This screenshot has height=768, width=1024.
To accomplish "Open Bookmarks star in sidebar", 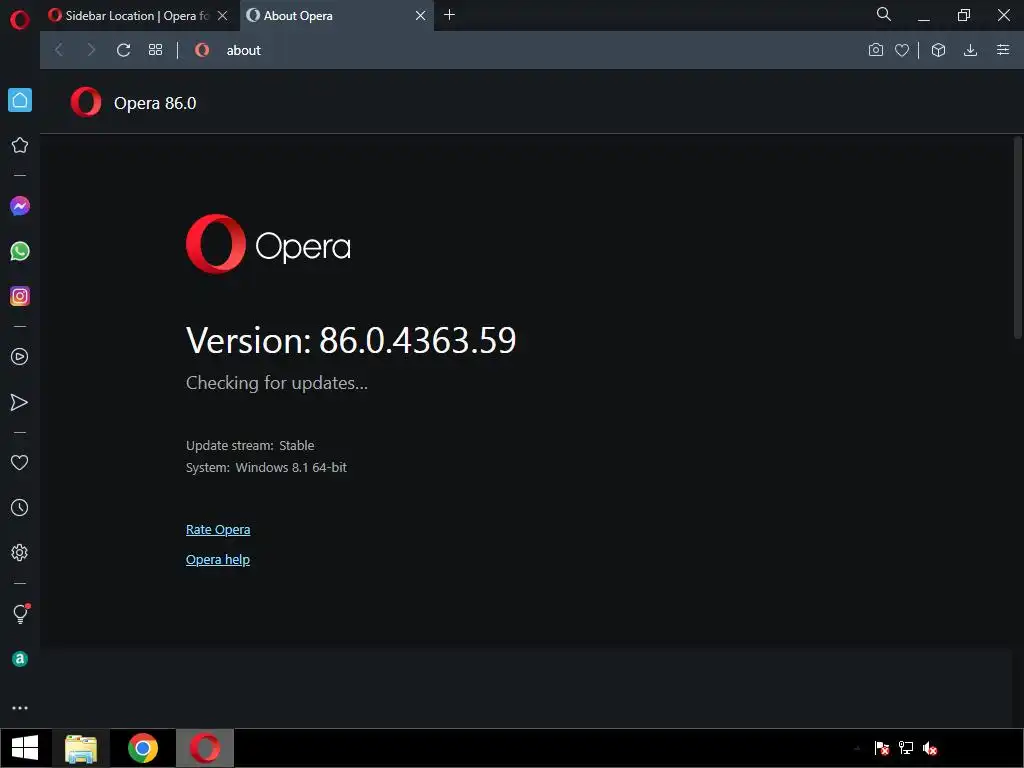I will 20,145.
